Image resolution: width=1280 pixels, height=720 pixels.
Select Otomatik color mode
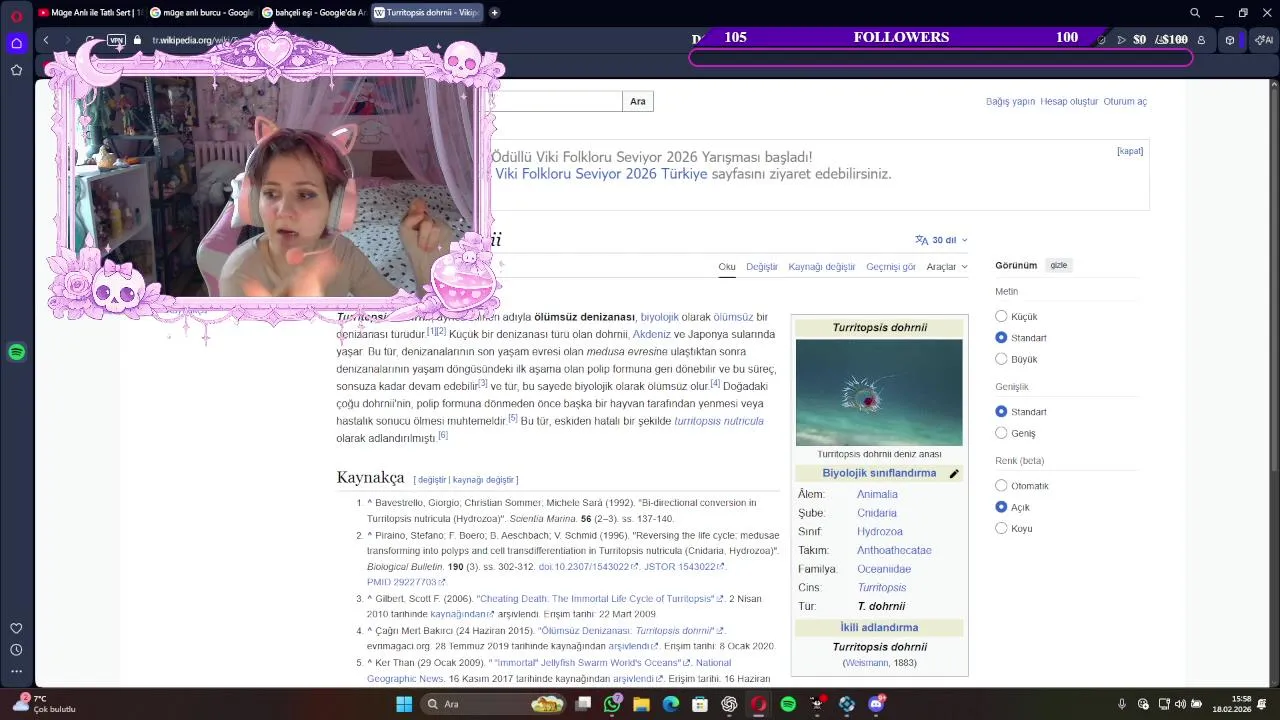tap(1001, 486)
